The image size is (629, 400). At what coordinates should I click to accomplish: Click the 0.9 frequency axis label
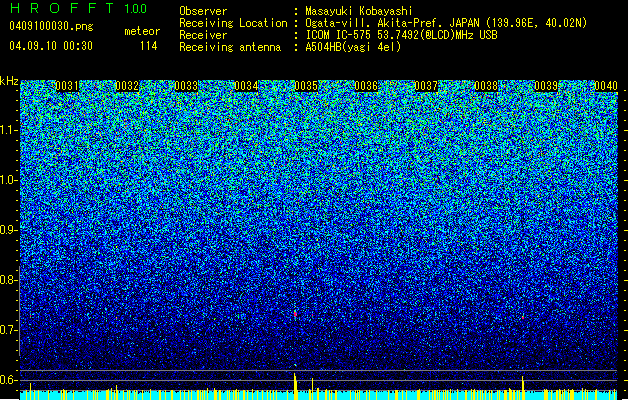(x=8, y=230)
